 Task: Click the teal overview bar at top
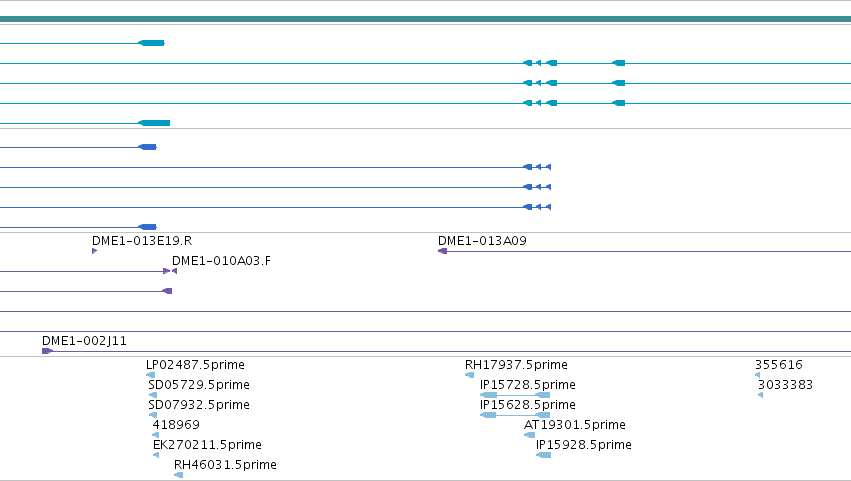pyautogui.click(x=426, y=19)
